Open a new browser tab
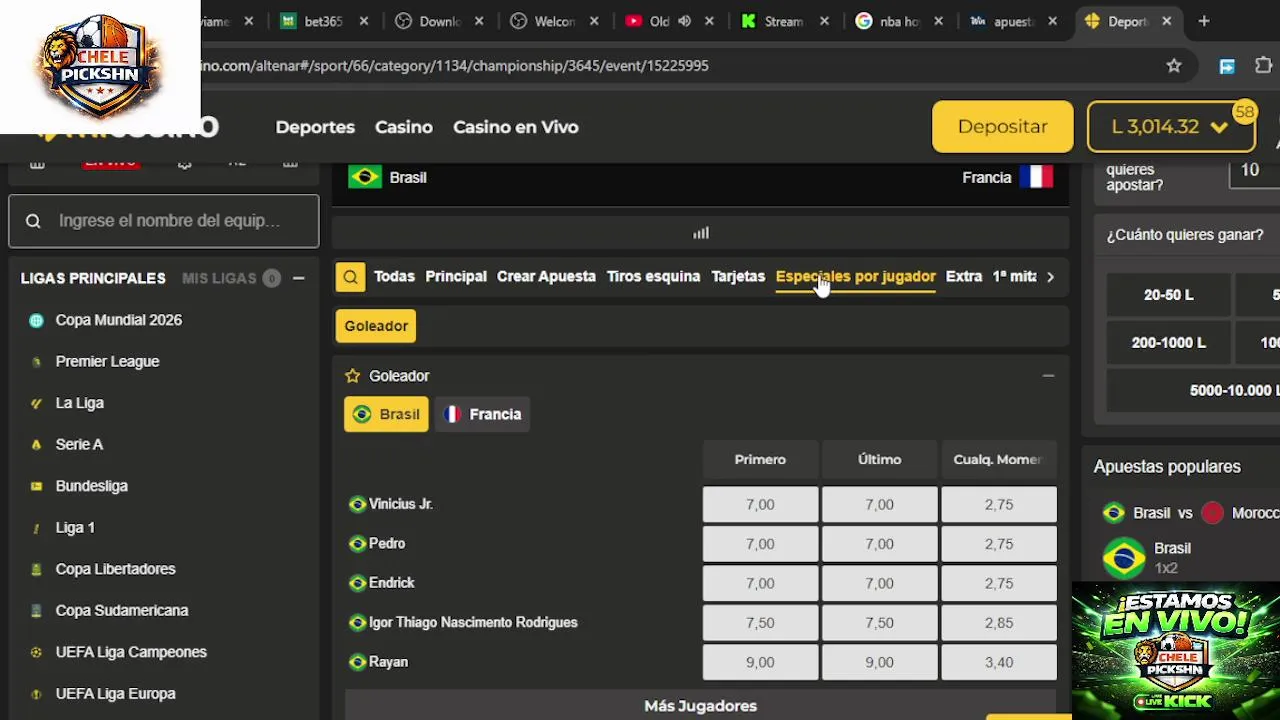Image resolution: width=1280 pixels, height=720 pixels. pos(1204,21)
